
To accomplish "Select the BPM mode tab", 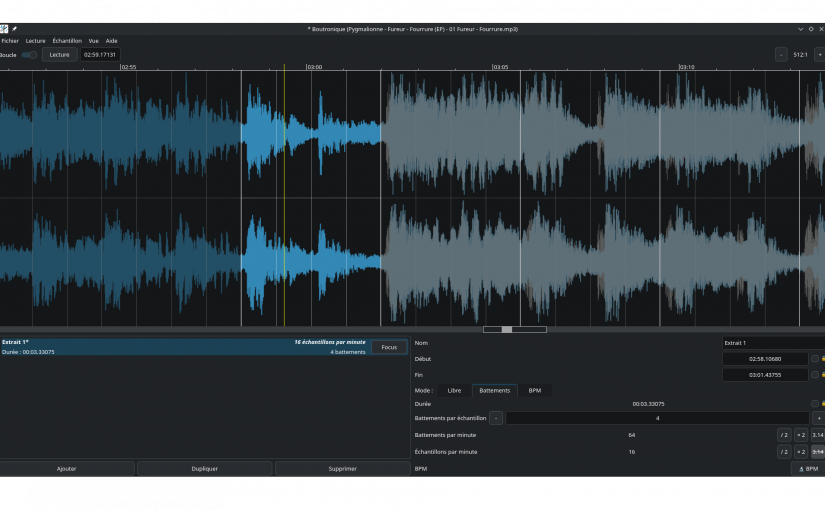I will tap(535, 390).
